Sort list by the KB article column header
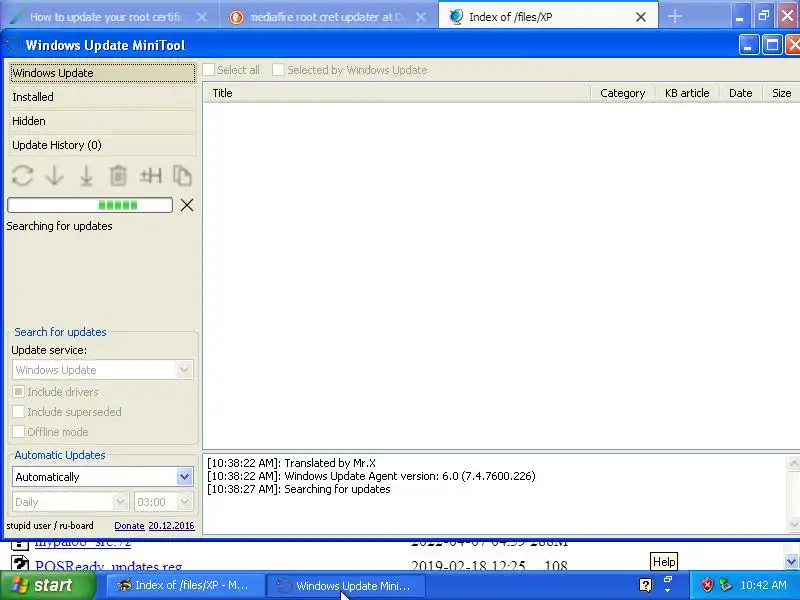 coord(687,93)
